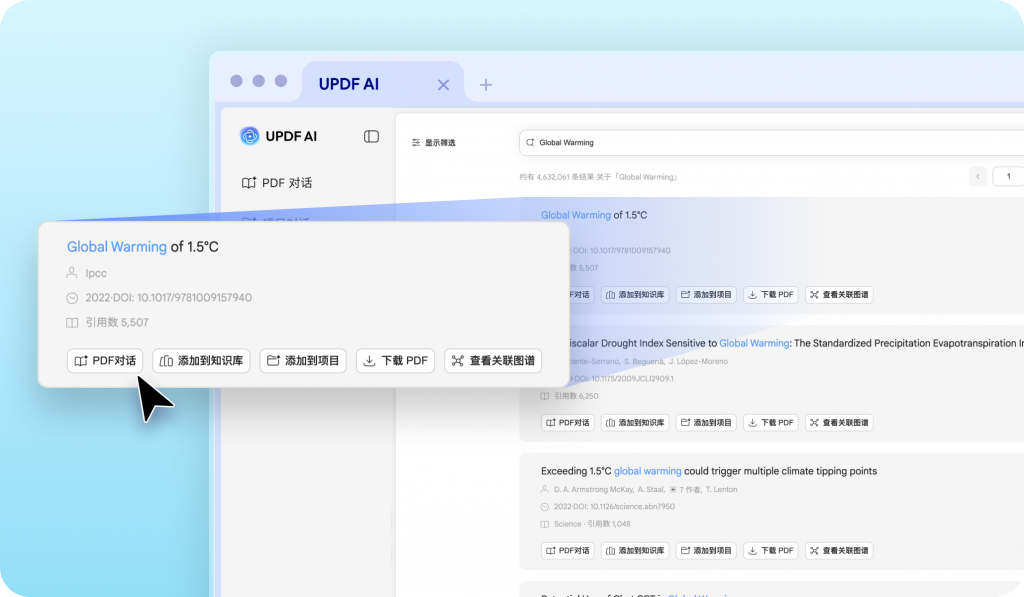Select the UPDF AI tab

pos(348,85)
